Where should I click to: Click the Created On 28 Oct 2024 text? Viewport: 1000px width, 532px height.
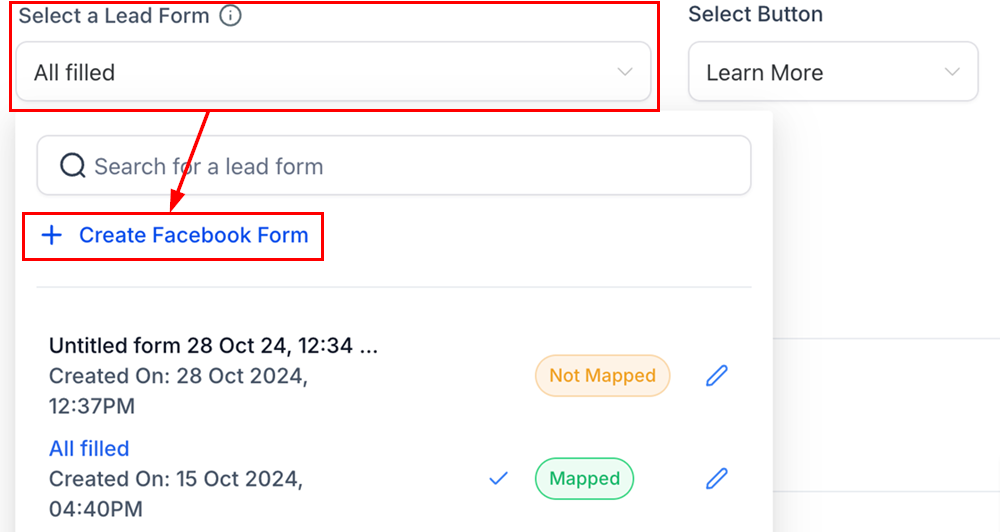pos(179,390)
